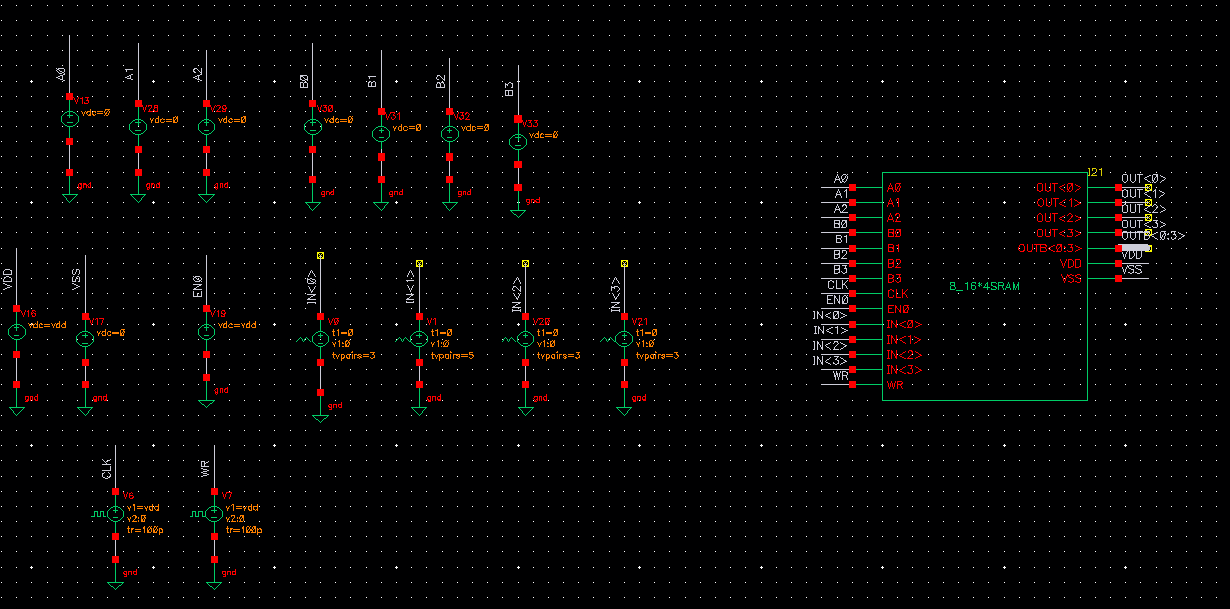Image resolution: width=1230 pixels, height=609 pixels.
Task: Select the OUT<0> wire label right of SRAM block
Action: point(1143,179)
